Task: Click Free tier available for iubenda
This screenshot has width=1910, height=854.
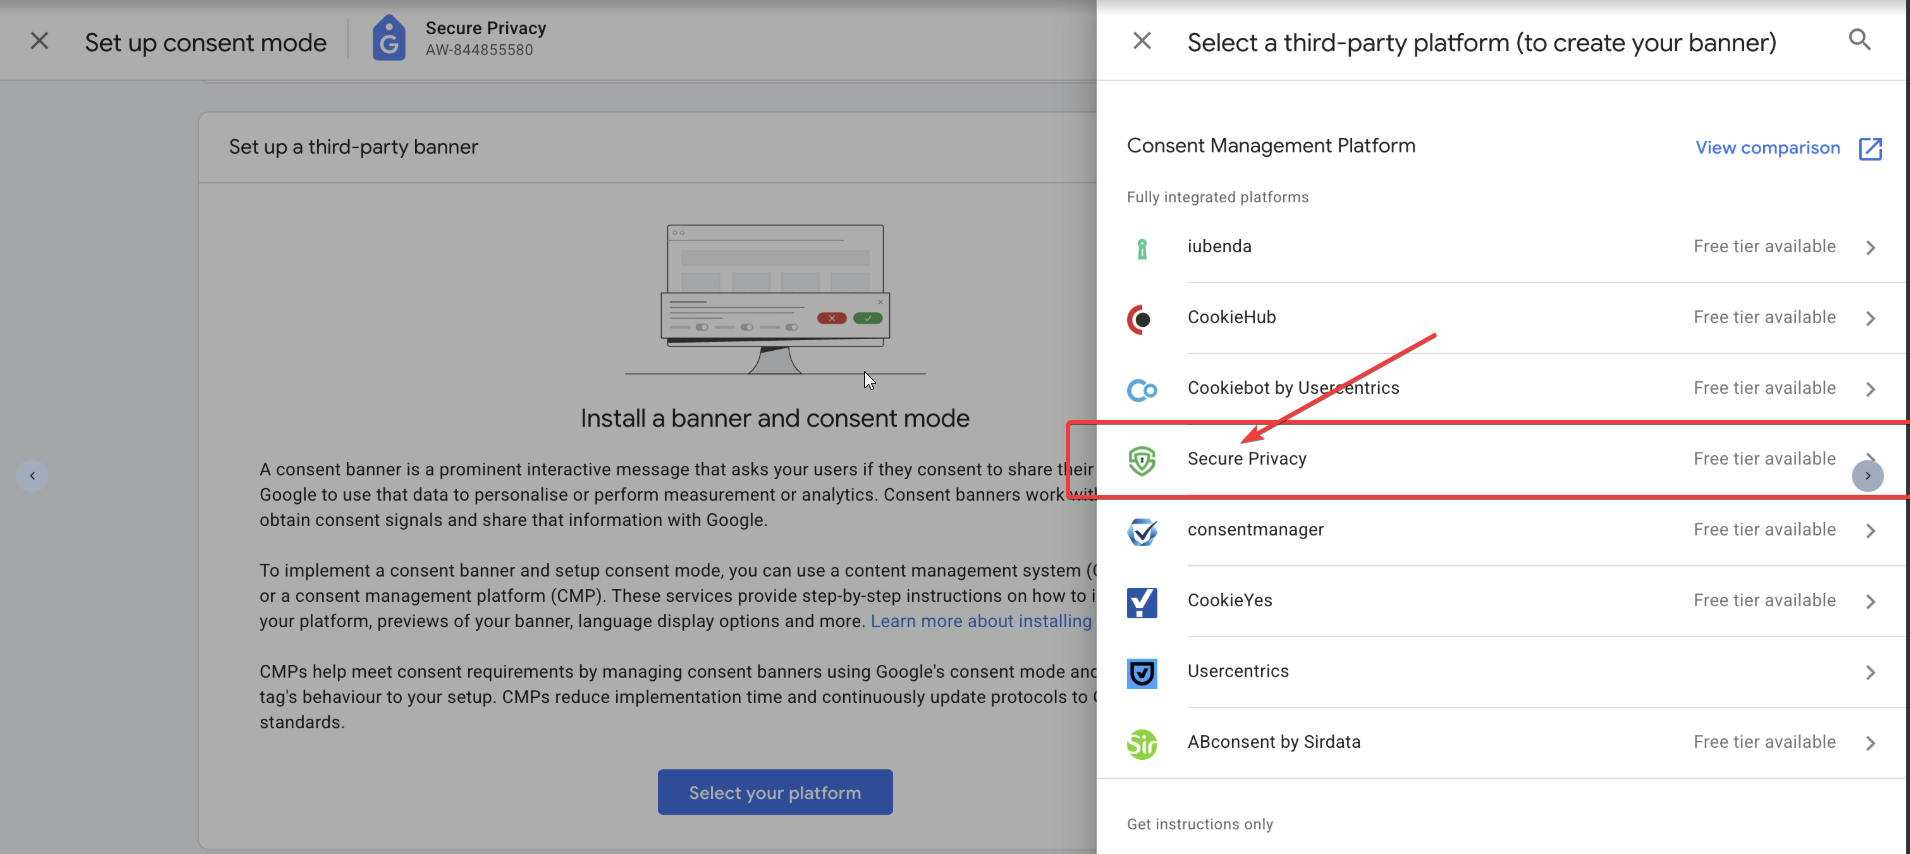Action: click(1764, 246)
